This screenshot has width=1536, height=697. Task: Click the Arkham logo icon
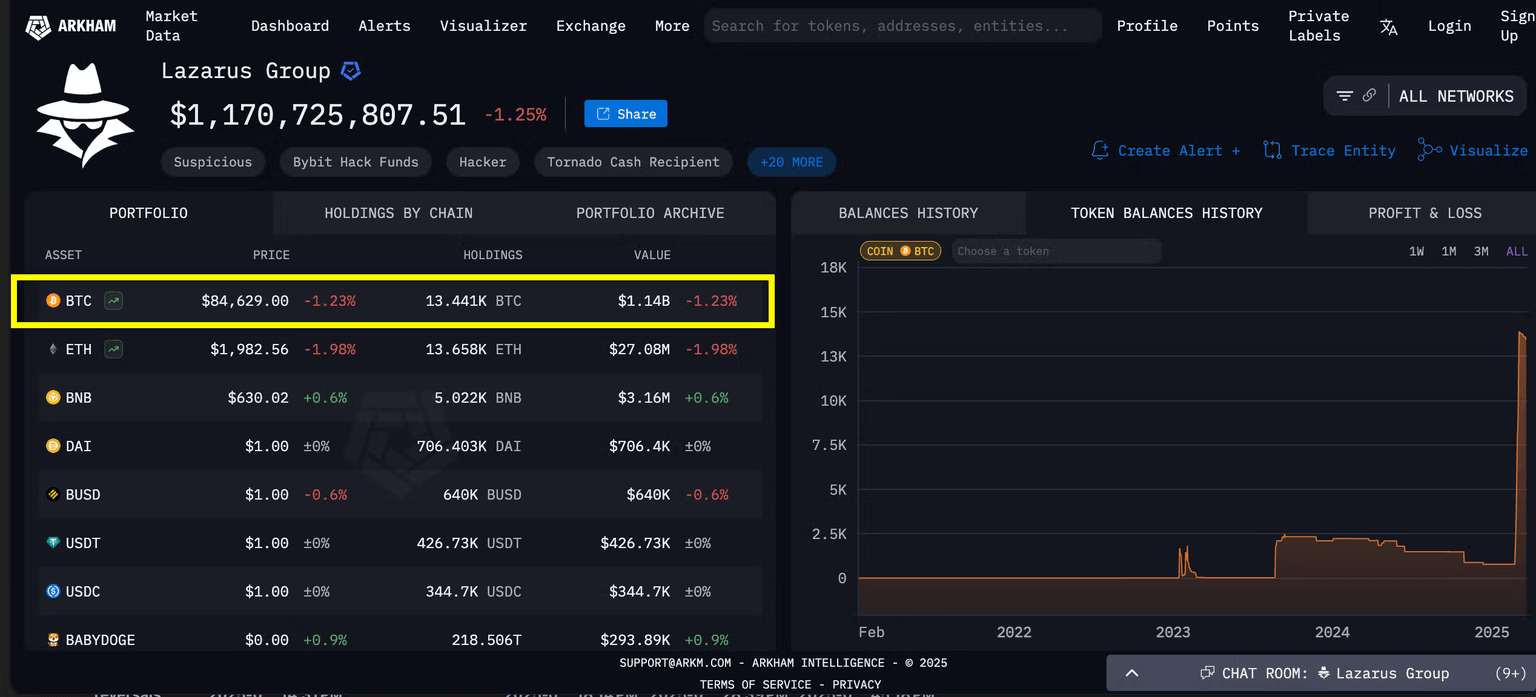tap(38, 26)
